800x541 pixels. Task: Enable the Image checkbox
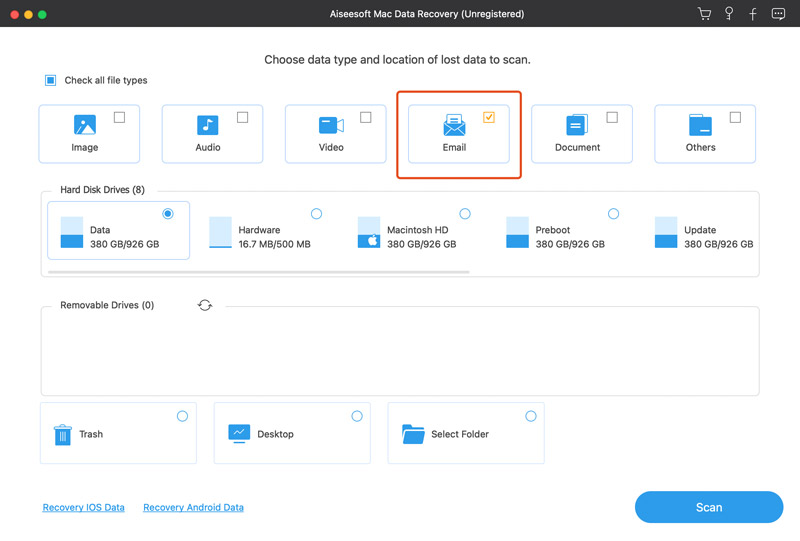tap(119, 117)
